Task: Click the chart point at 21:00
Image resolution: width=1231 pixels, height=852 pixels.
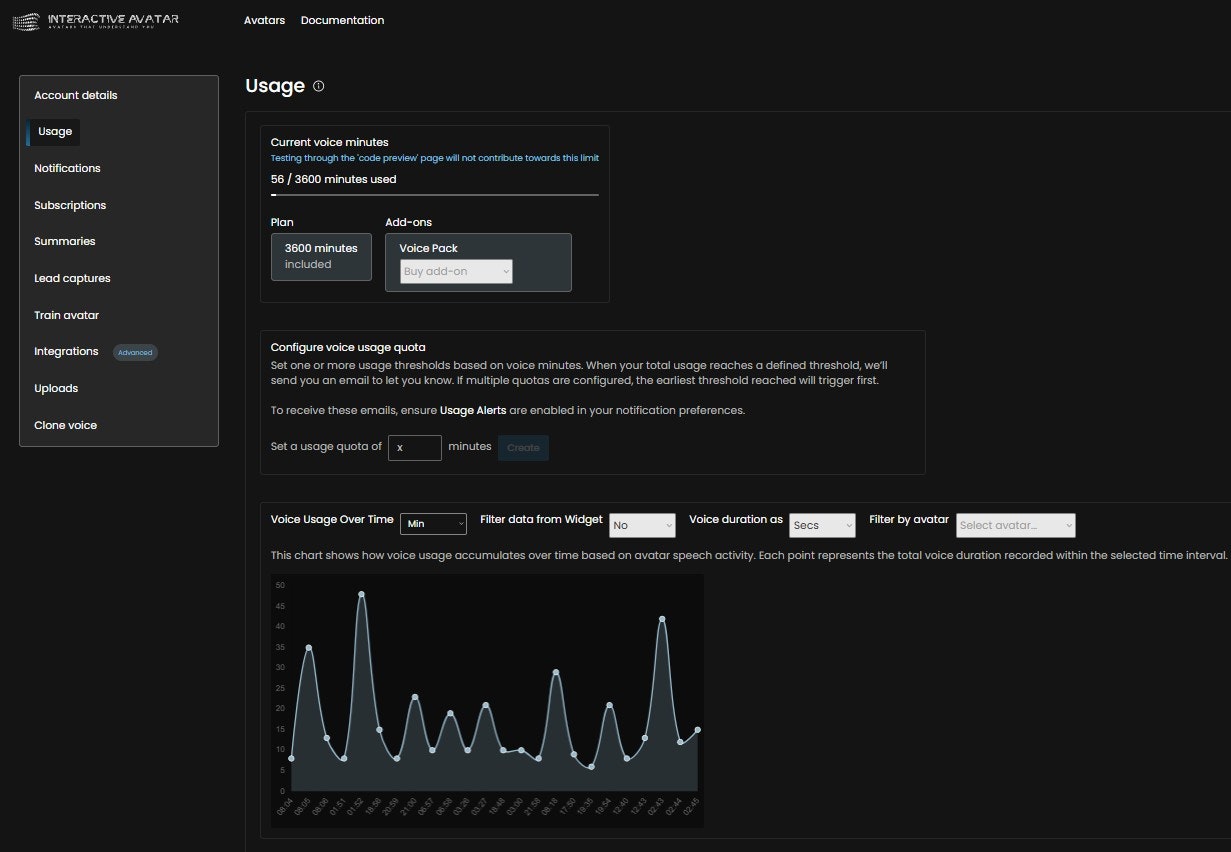Action: 415,697
